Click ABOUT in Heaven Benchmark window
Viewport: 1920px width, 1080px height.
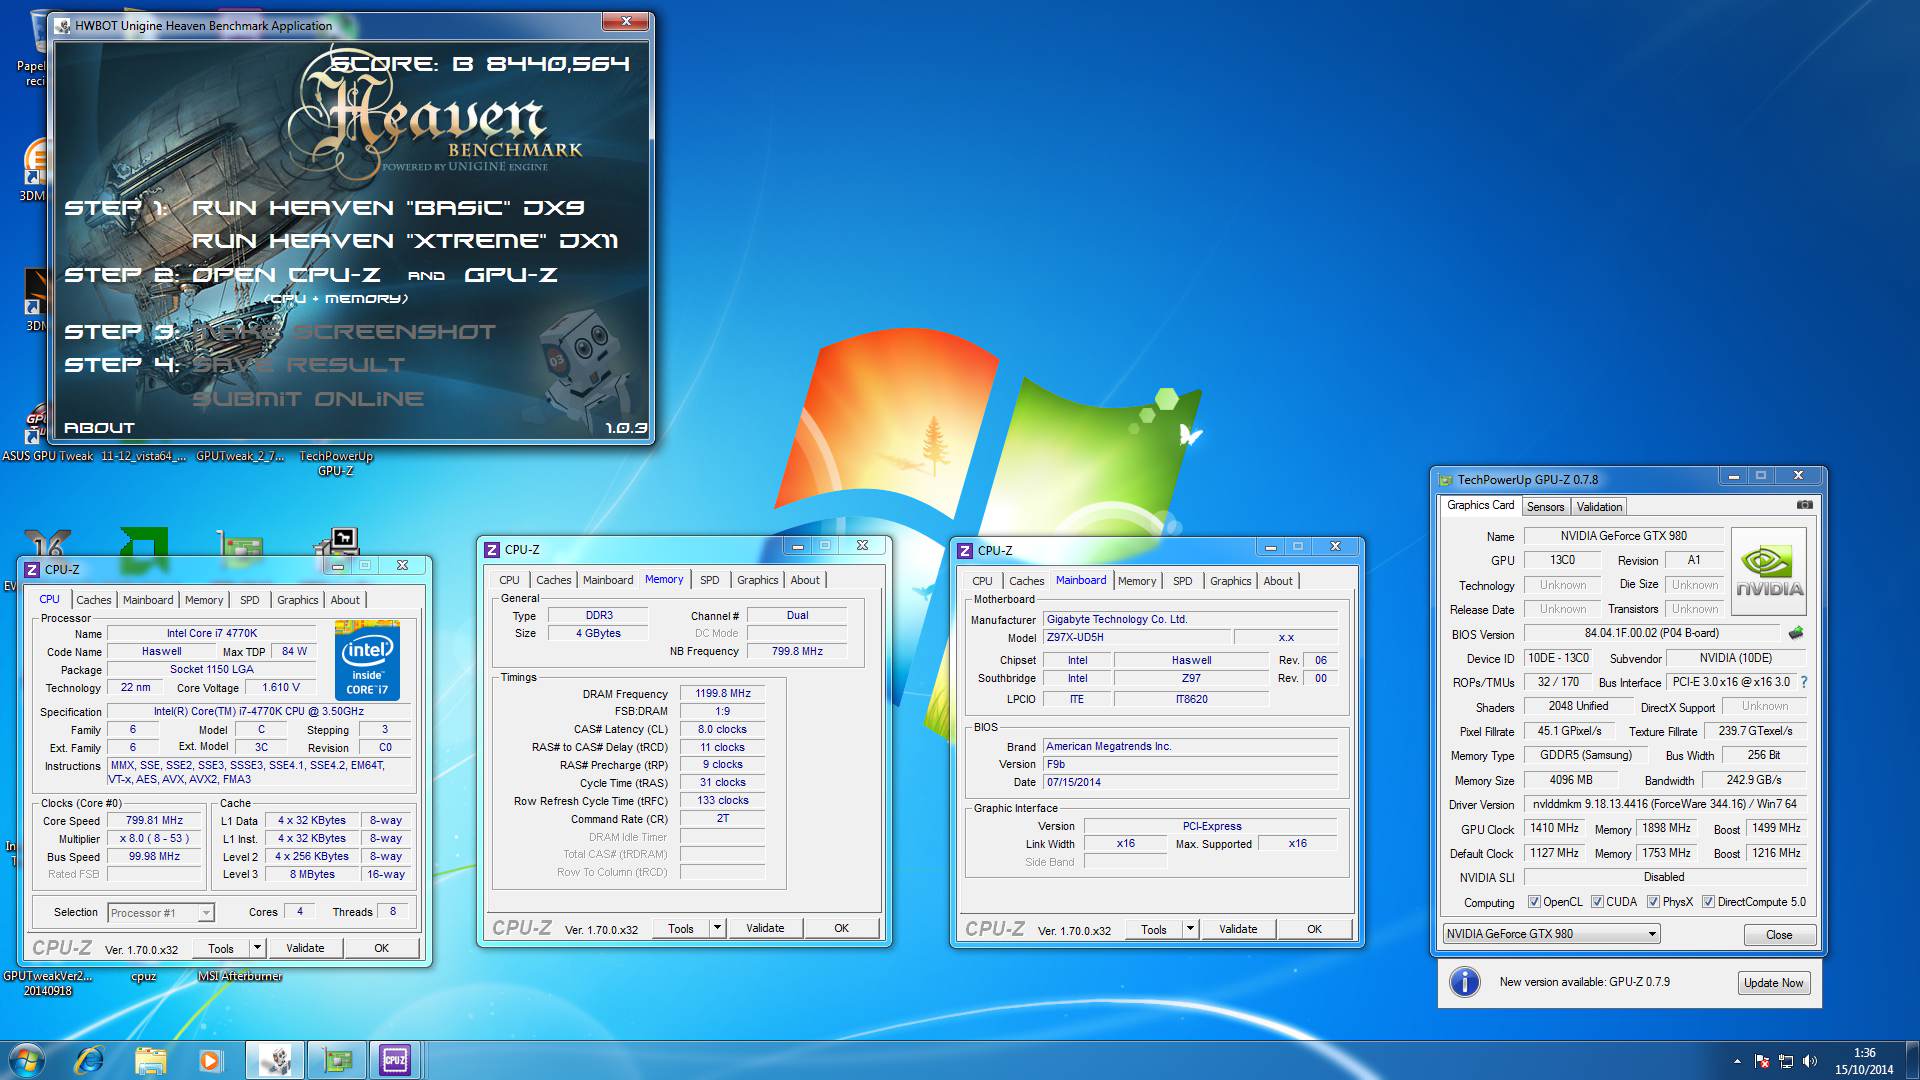tap(99, 428)
